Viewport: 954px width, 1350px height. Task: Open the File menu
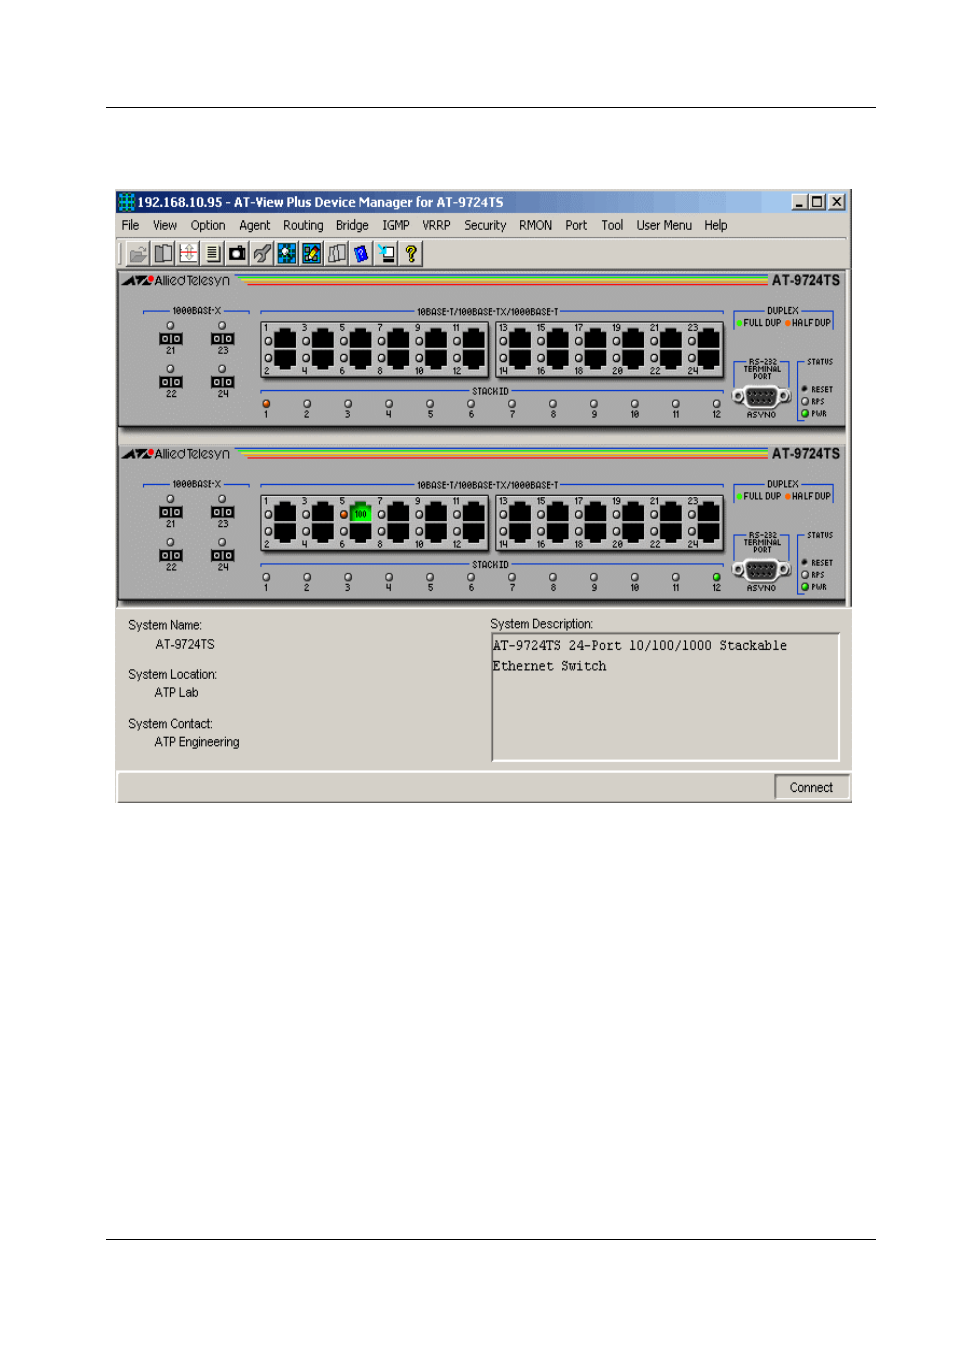point(131,226)
